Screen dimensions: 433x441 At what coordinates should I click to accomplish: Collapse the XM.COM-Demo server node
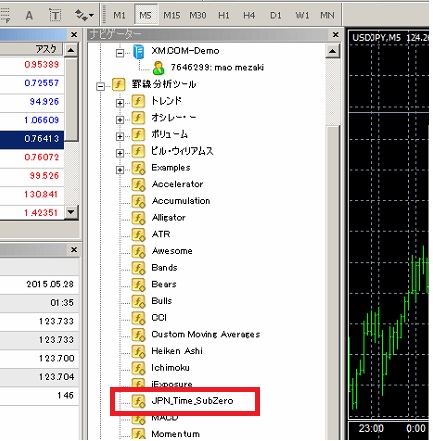[120, 53]
